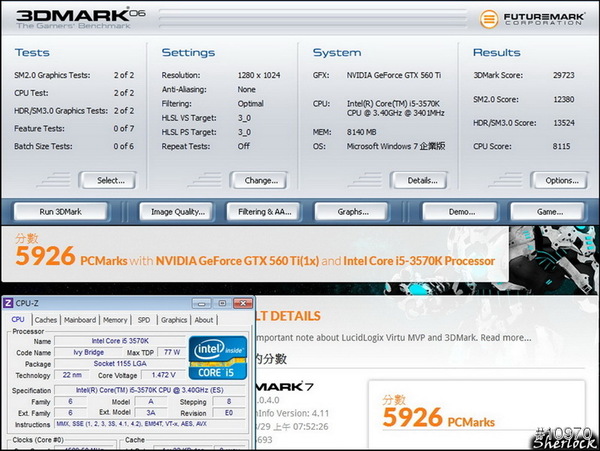600x451 pixels.
Task: Open the Memory tab in CPU-Z
Action: tap(115, 320)
